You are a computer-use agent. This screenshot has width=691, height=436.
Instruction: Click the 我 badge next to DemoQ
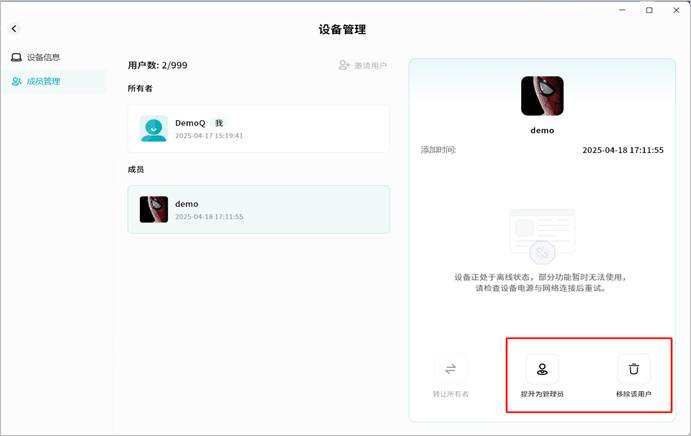tap(219, 123)
